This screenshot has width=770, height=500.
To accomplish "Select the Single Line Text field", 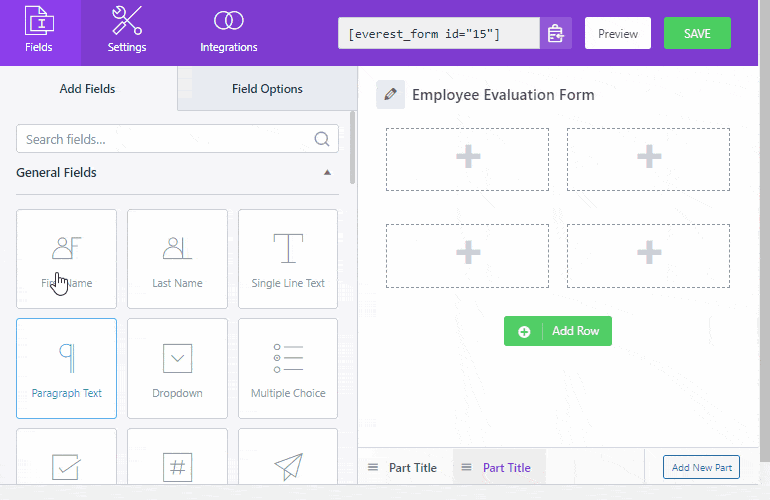I will coord(288,259).
